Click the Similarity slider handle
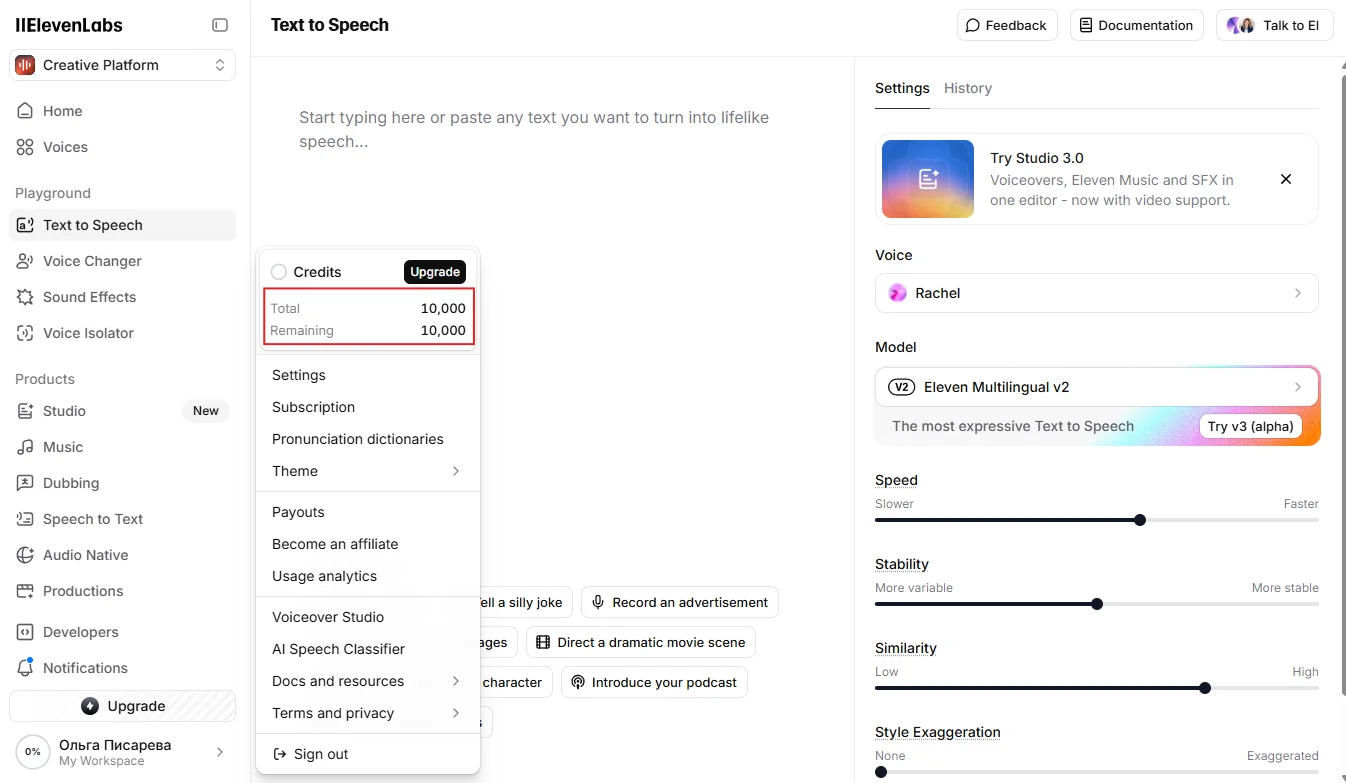The image size is (1346, 783). point(1205,688)
